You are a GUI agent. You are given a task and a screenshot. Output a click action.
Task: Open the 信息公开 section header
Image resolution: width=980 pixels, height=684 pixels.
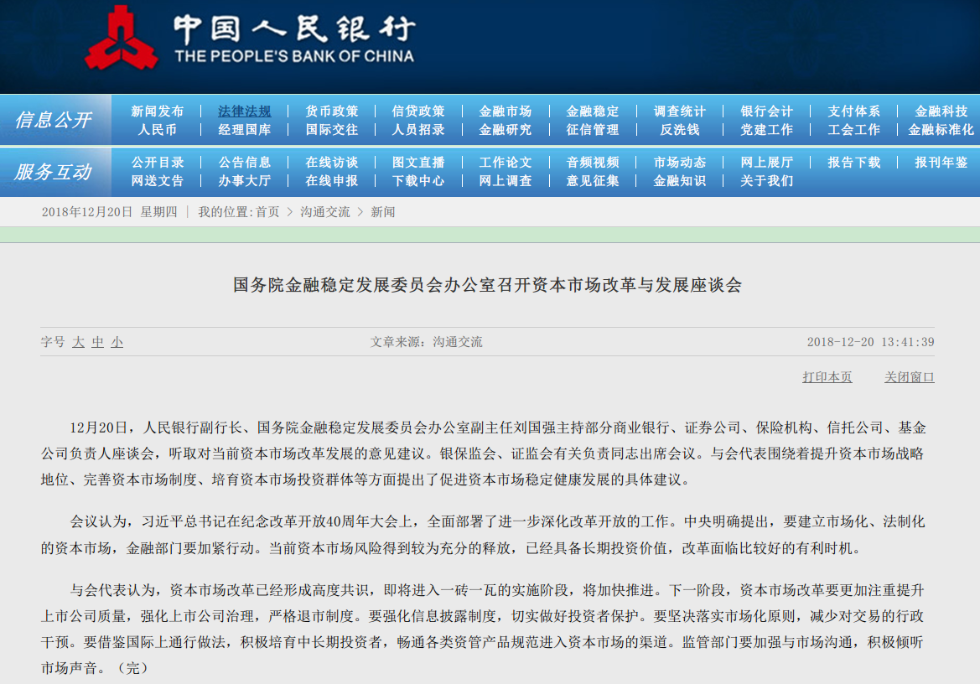coord(53,121)
